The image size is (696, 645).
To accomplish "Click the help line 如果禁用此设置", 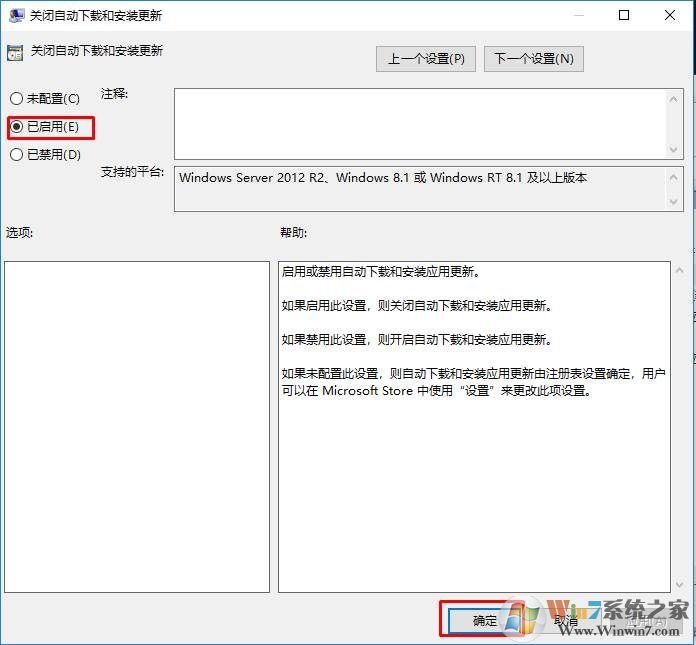I will point(417,340).
